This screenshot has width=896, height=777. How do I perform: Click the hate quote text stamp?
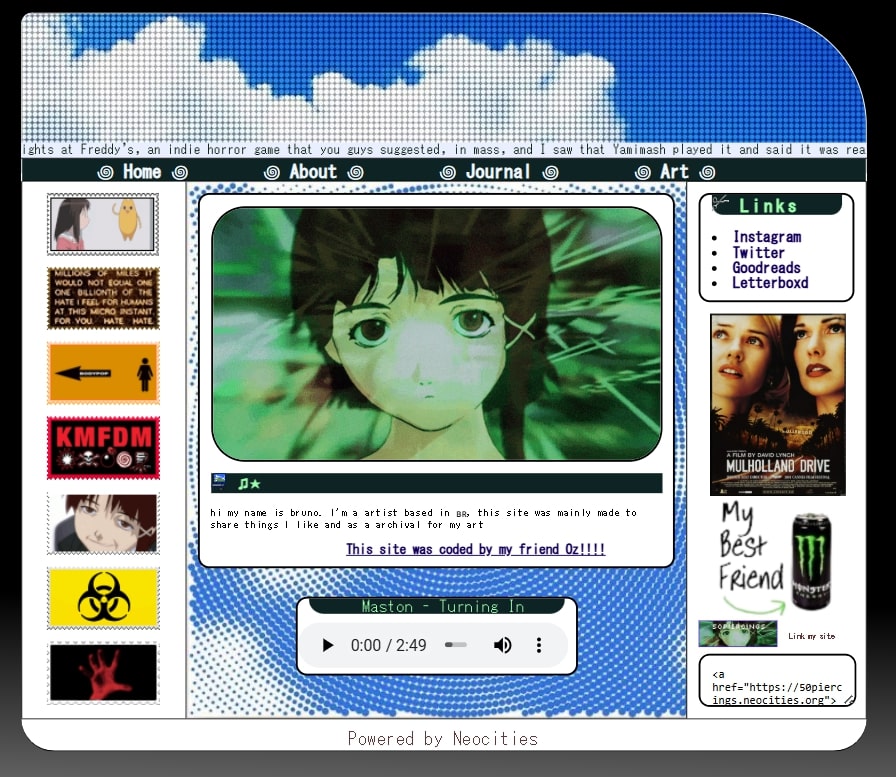(x=103, y=298)
